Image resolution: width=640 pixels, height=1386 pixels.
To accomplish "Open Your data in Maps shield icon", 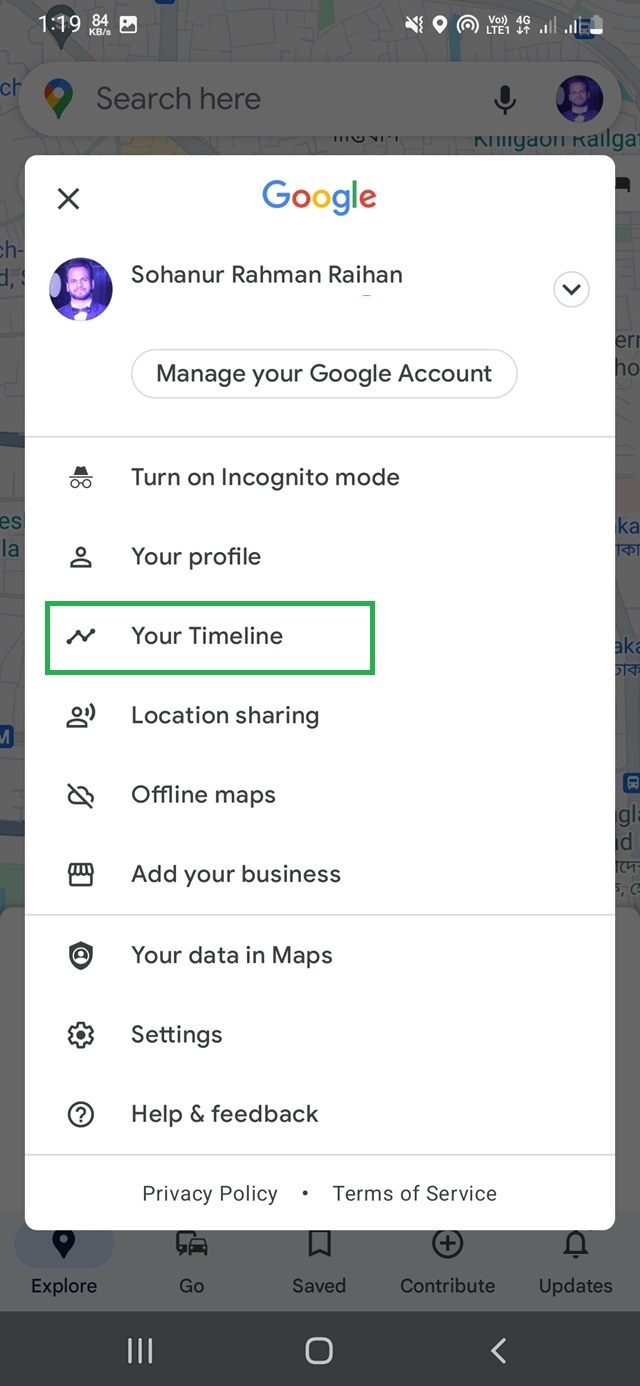I will tap(80, 955).
